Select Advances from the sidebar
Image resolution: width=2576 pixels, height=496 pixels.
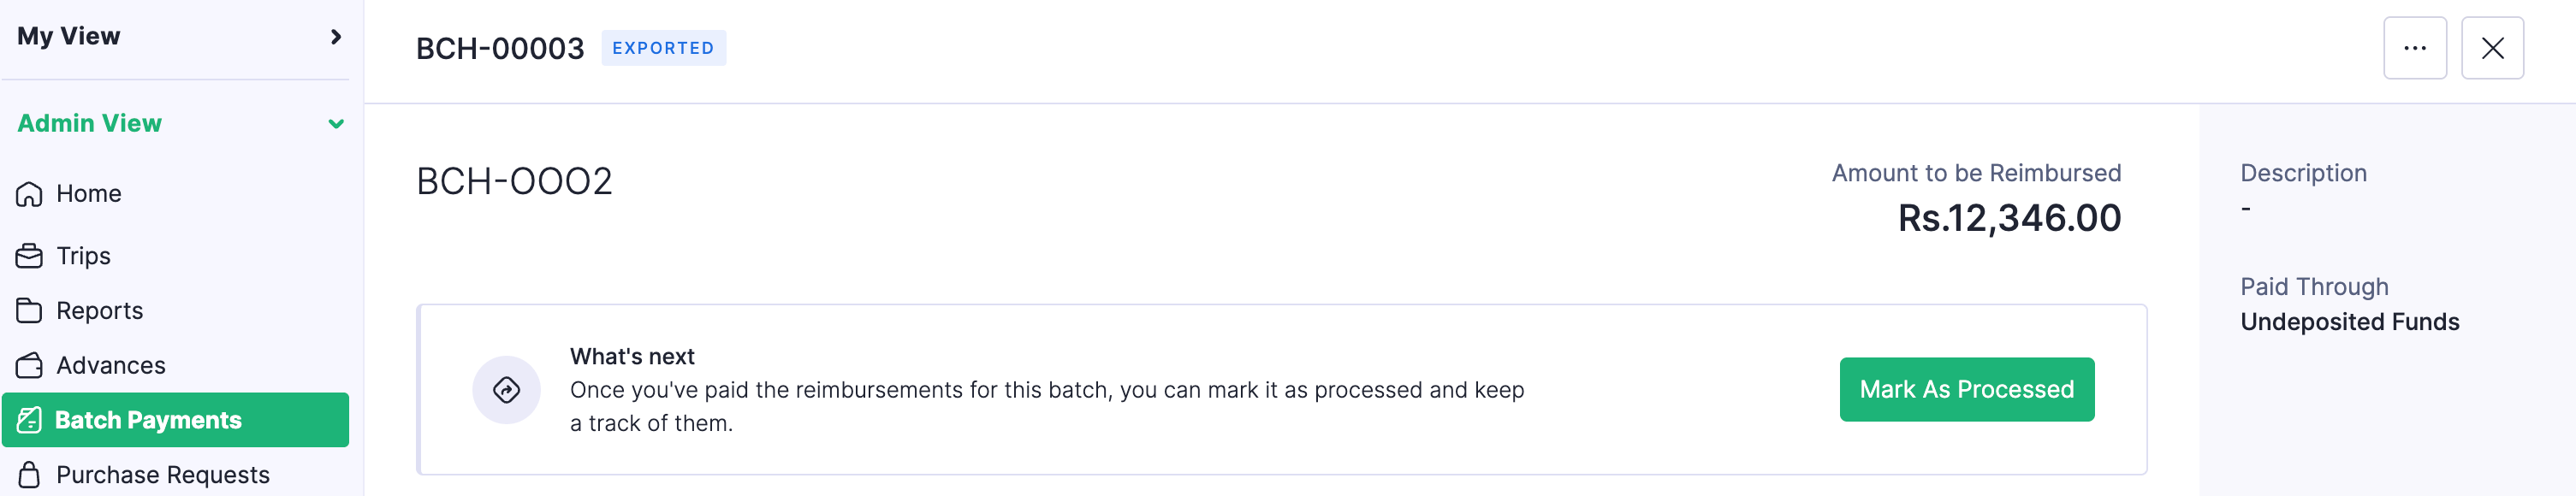[111, 366]
